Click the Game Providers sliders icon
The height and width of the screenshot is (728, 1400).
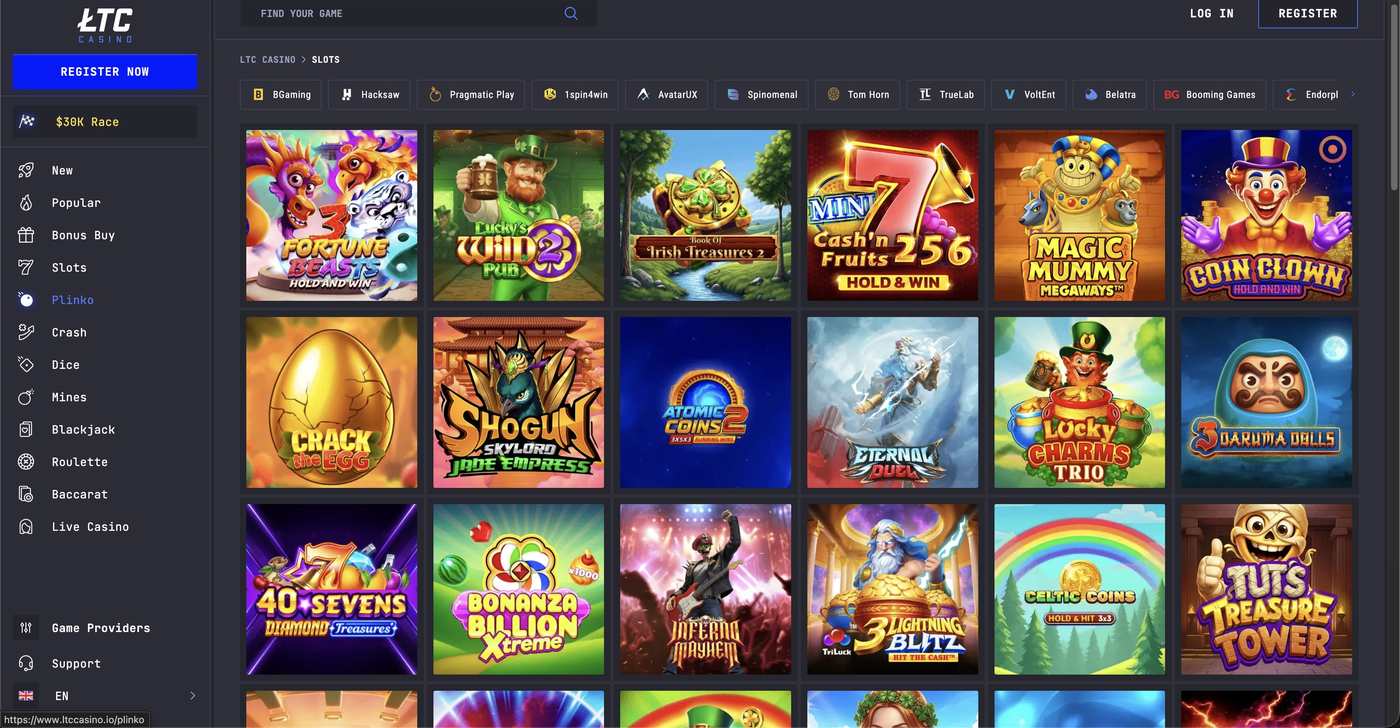pos(26,628)
